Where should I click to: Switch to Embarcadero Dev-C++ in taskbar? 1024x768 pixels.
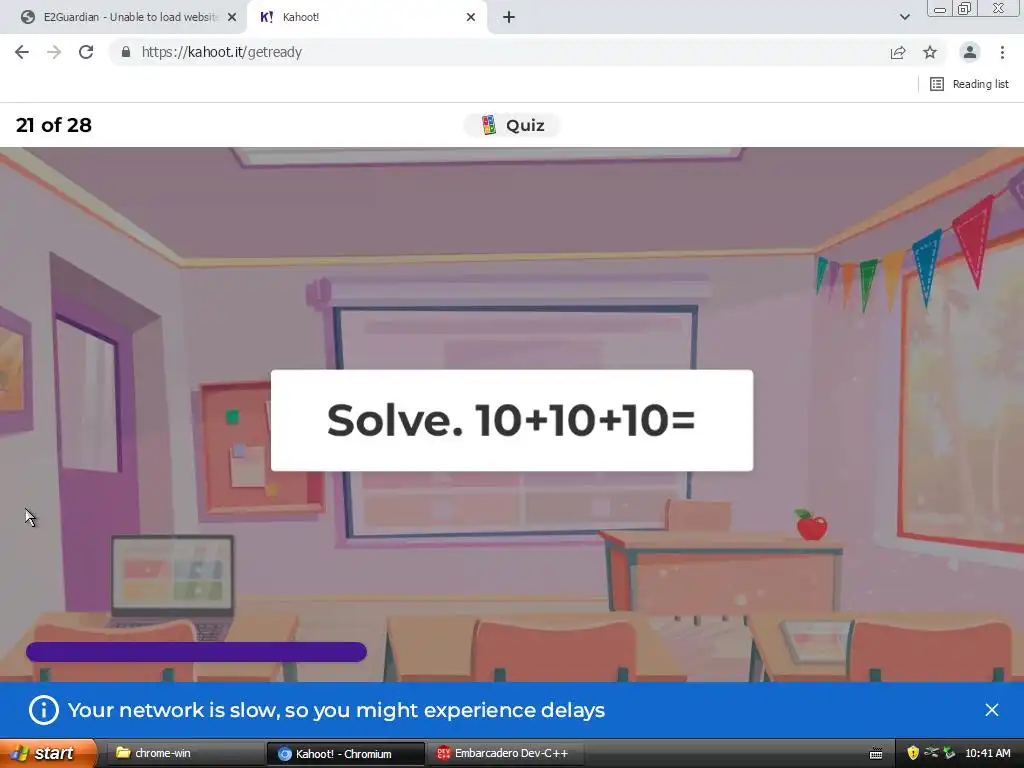tap(507, 753)
